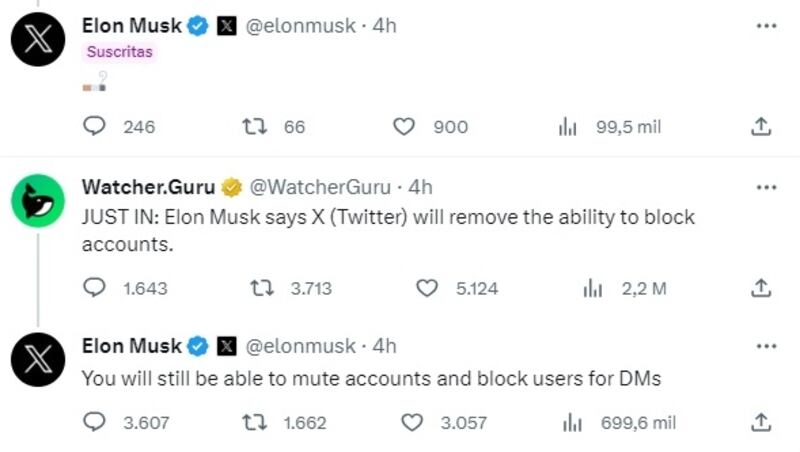Viewport: 800px width, 452px height.
Task: Repost the tweet with 66 reposts
Action: pyautogui.click(x=254, y=127)
